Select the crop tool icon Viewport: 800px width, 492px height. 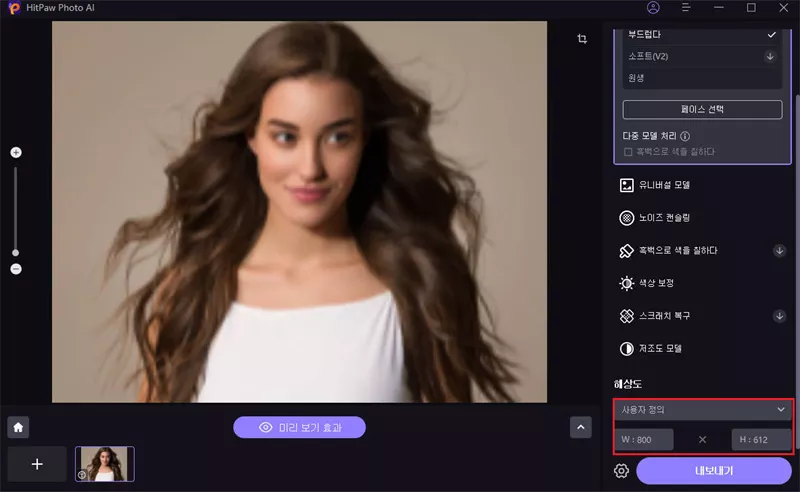(x=582, y=39)
